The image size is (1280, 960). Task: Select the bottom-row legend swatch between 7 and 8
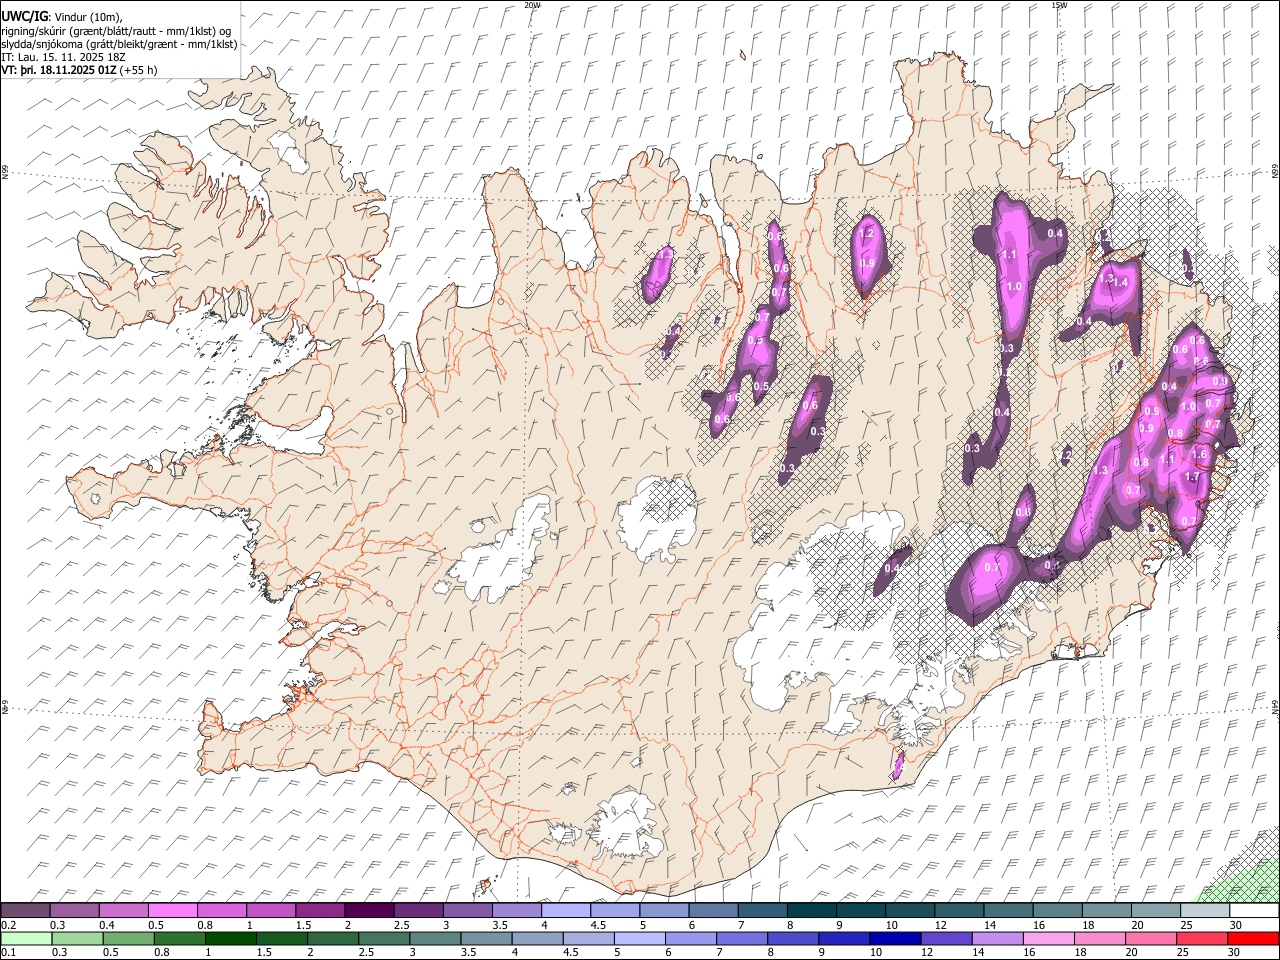[741, 938]
